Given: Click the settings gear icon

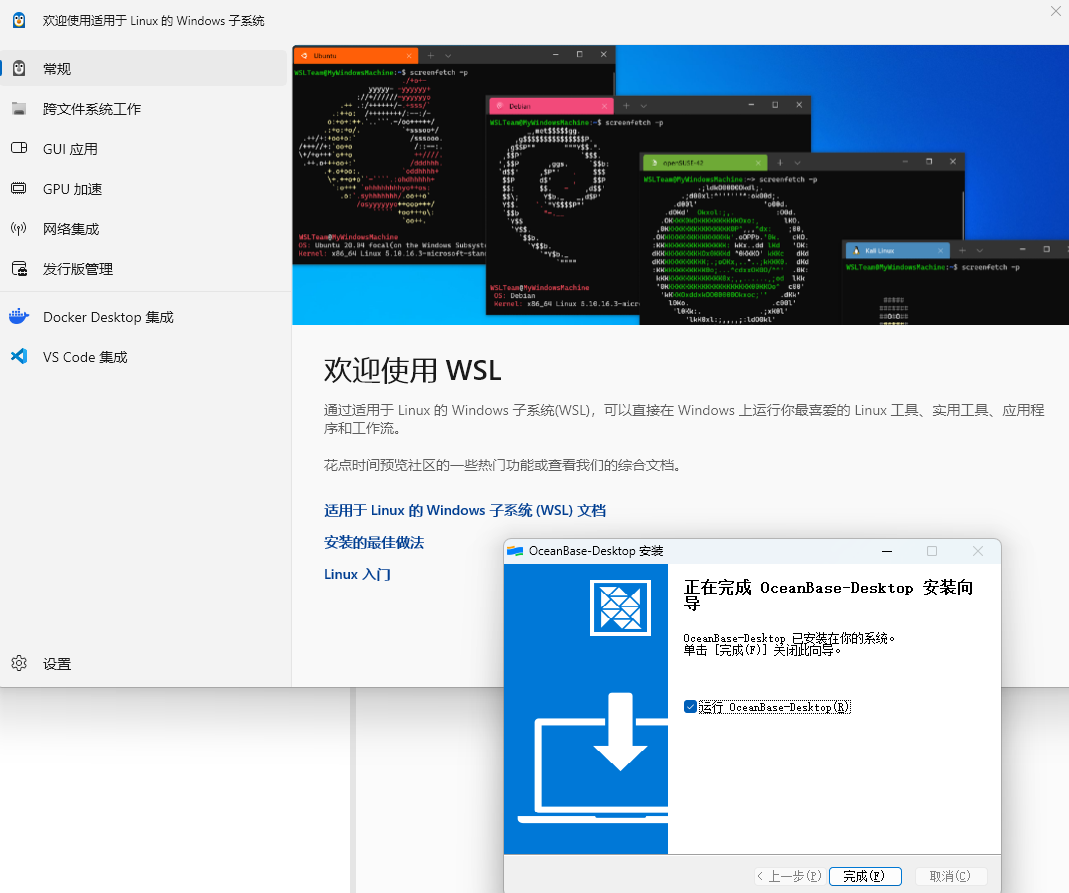Looking at the screenshot, I should (x=19, y=663).
